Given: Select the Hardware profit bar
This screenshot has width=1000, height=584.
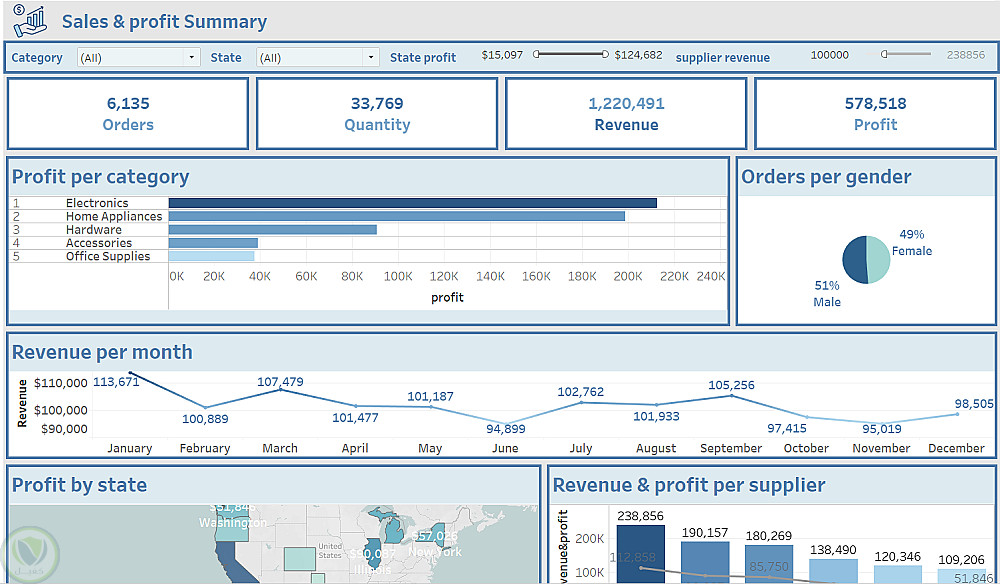Looking at the screenshot, I should [273, 230].
